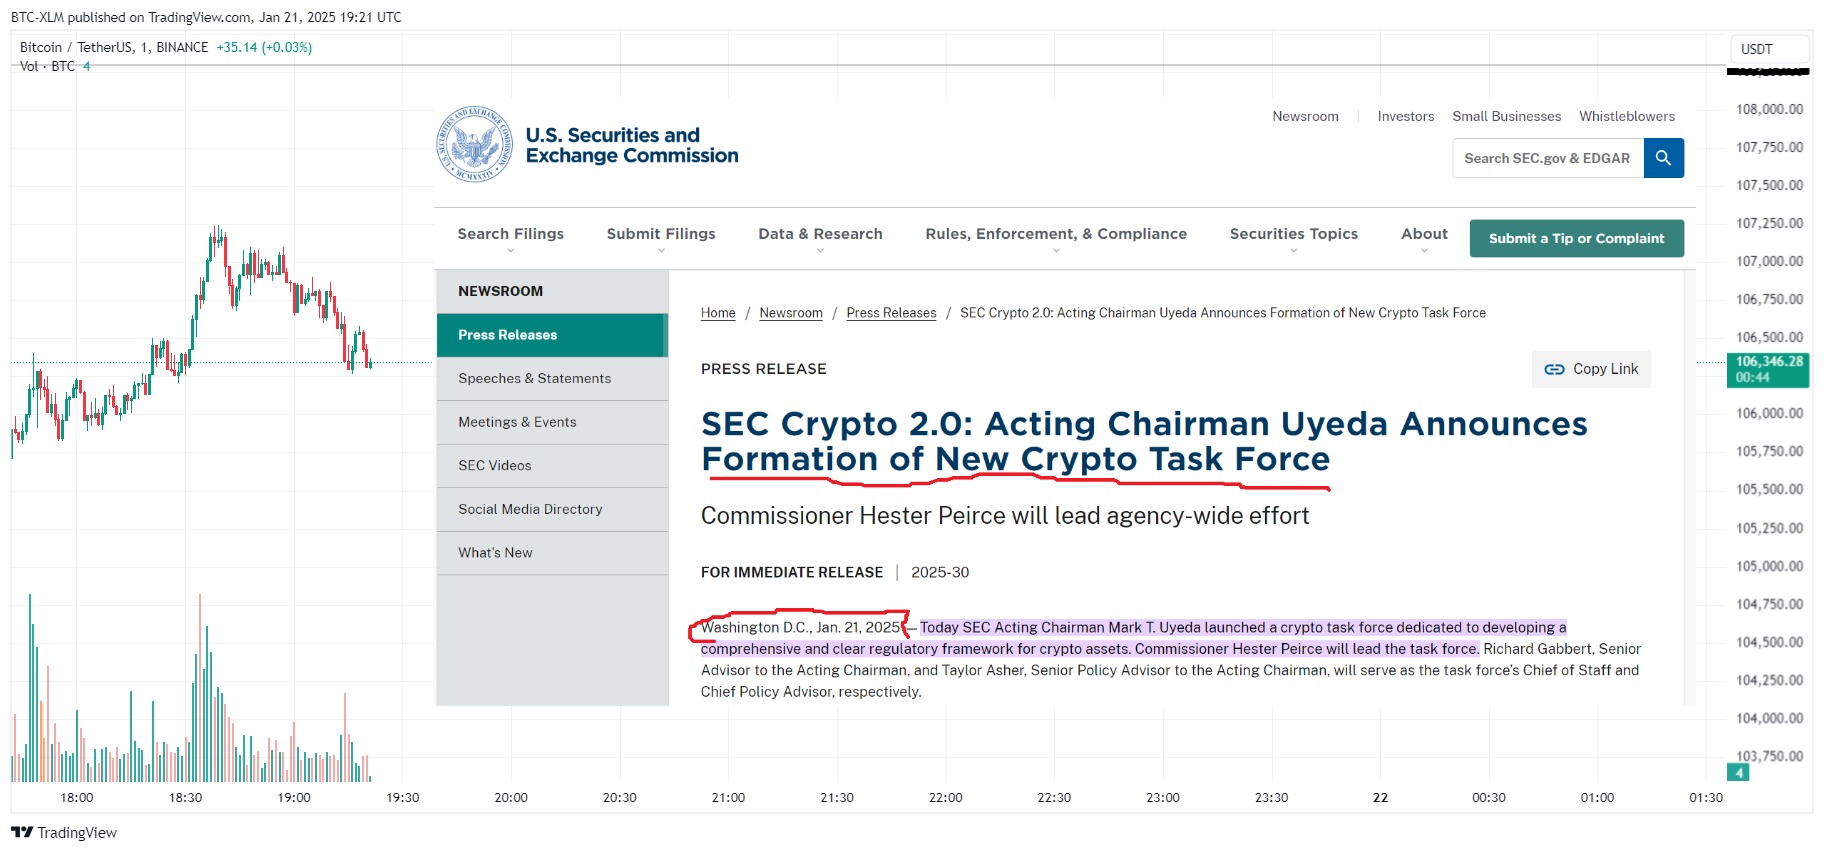
Task: Follow the Small Businesses link
Action: [1506, 116]
